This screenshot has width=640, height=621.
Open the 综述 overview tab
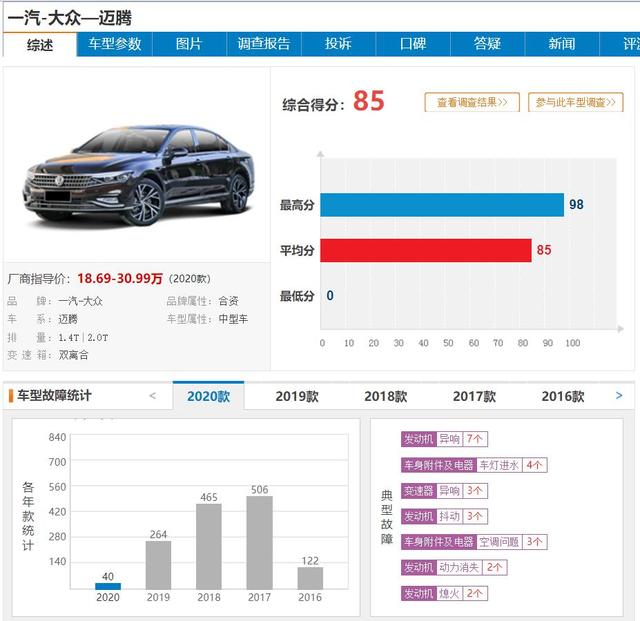(x=40, y=44)
